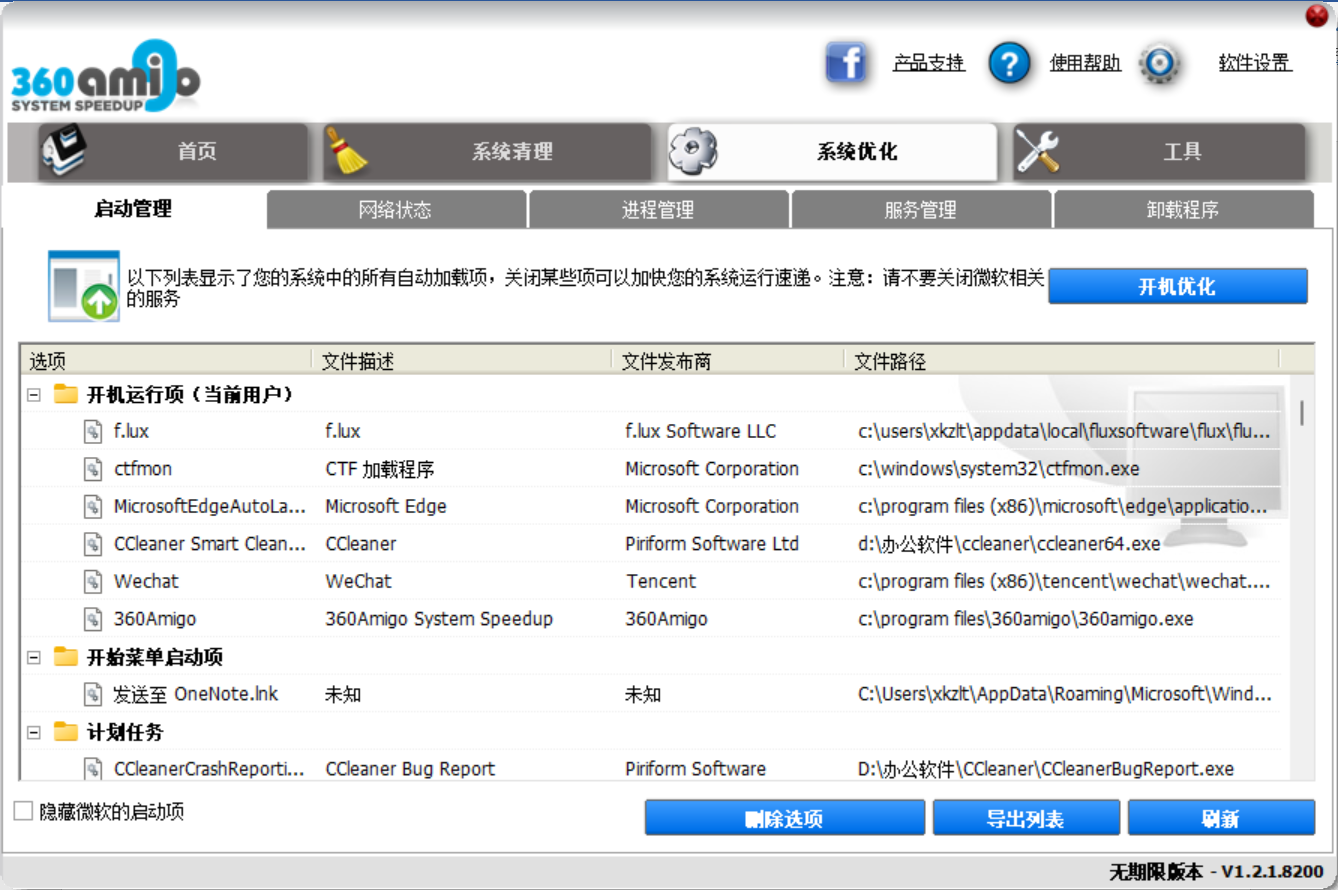Click the Facebook icon

point(846,63)
